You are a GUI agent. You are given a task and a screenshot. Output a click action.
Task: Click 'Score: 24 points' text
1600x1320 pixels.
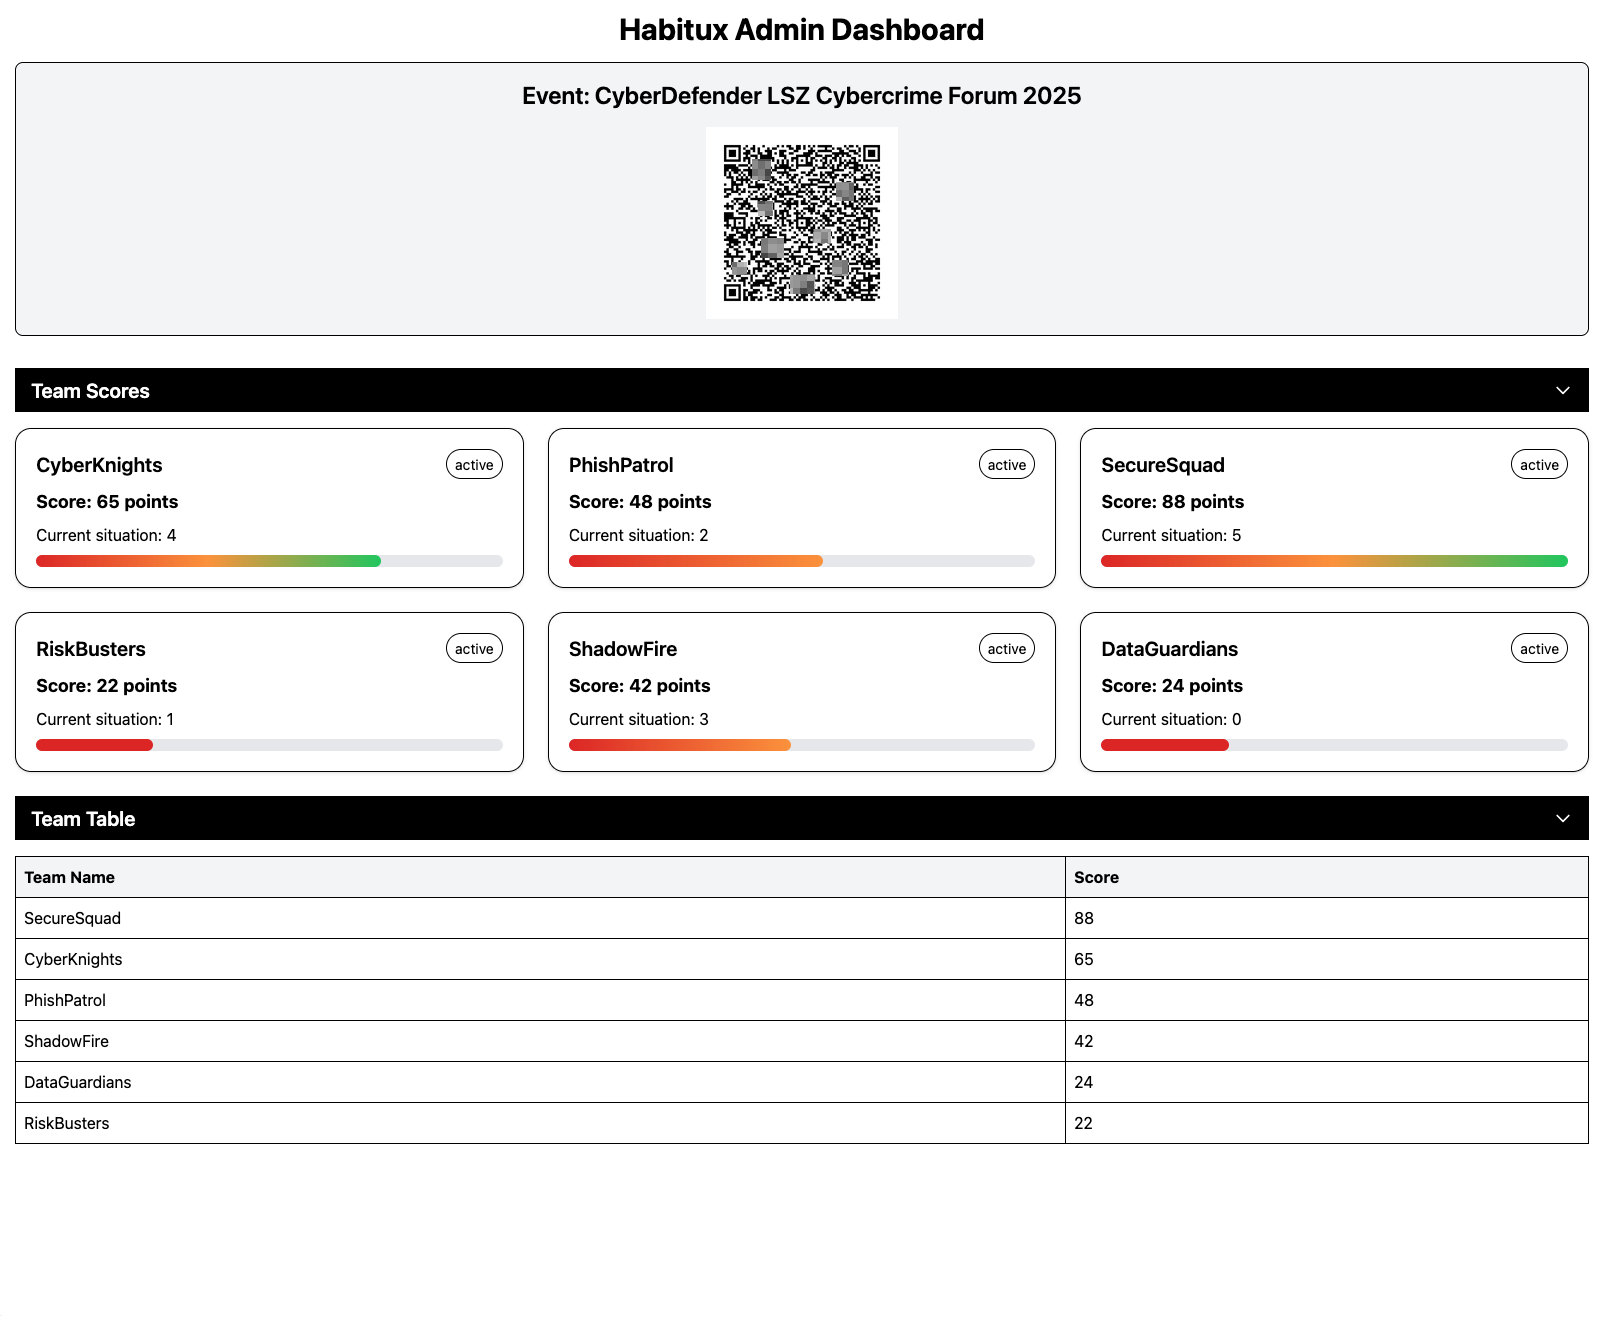(1172, 686)
